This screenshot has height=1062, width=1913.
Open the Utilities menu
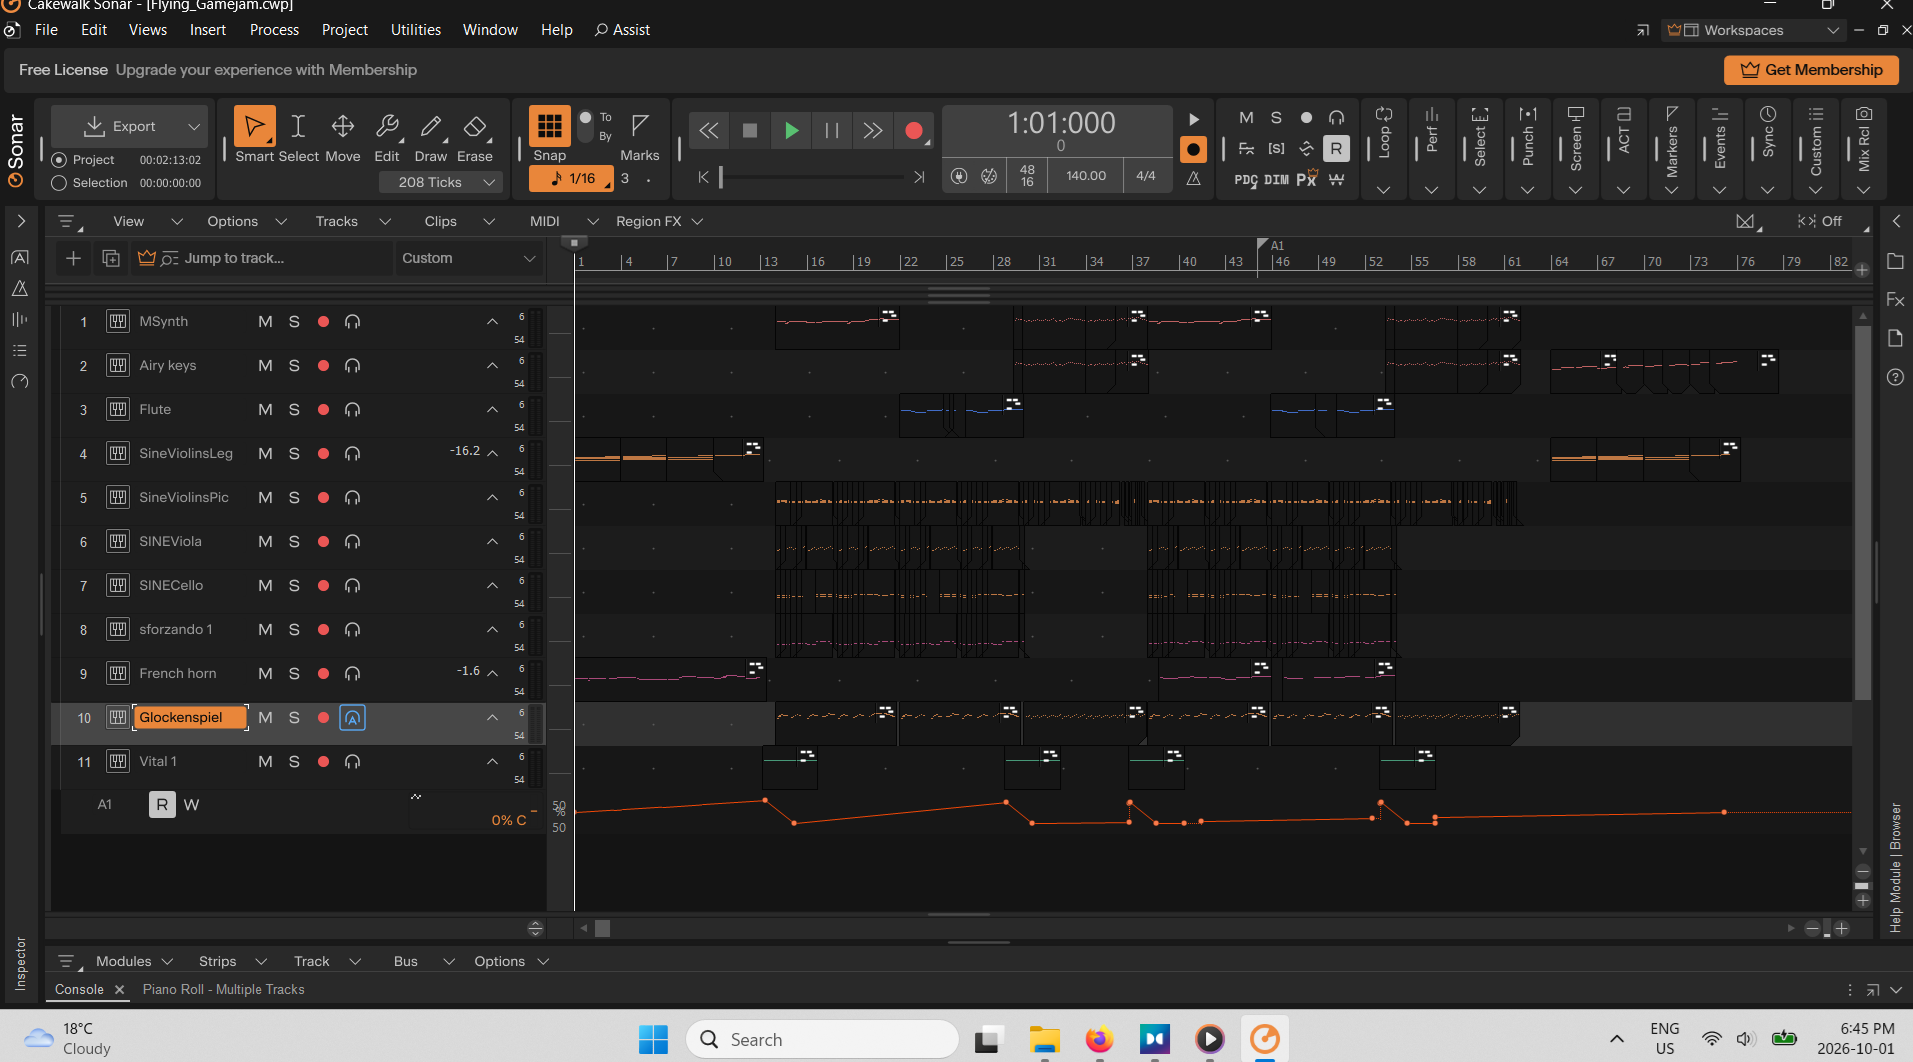(x=415, y=30)
